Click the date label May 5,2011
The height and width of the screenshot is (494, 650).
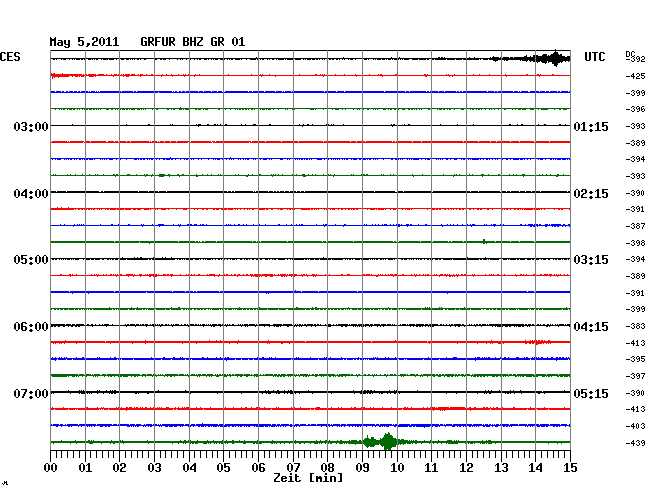84,42
